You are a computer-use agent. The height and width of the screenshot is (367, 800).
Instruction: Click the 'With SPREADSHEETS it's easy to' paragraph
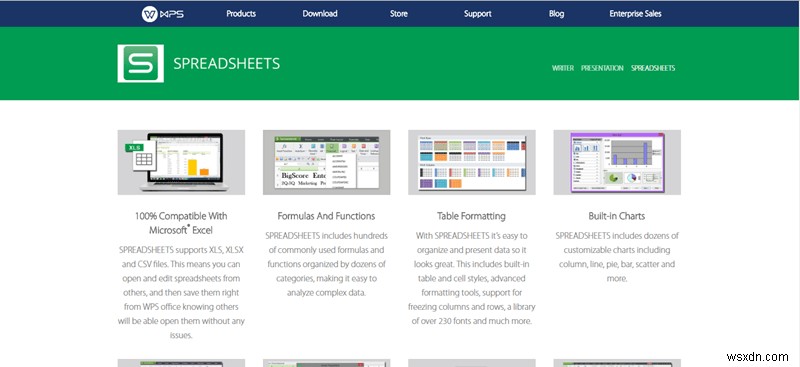click(x=471, y=279)
